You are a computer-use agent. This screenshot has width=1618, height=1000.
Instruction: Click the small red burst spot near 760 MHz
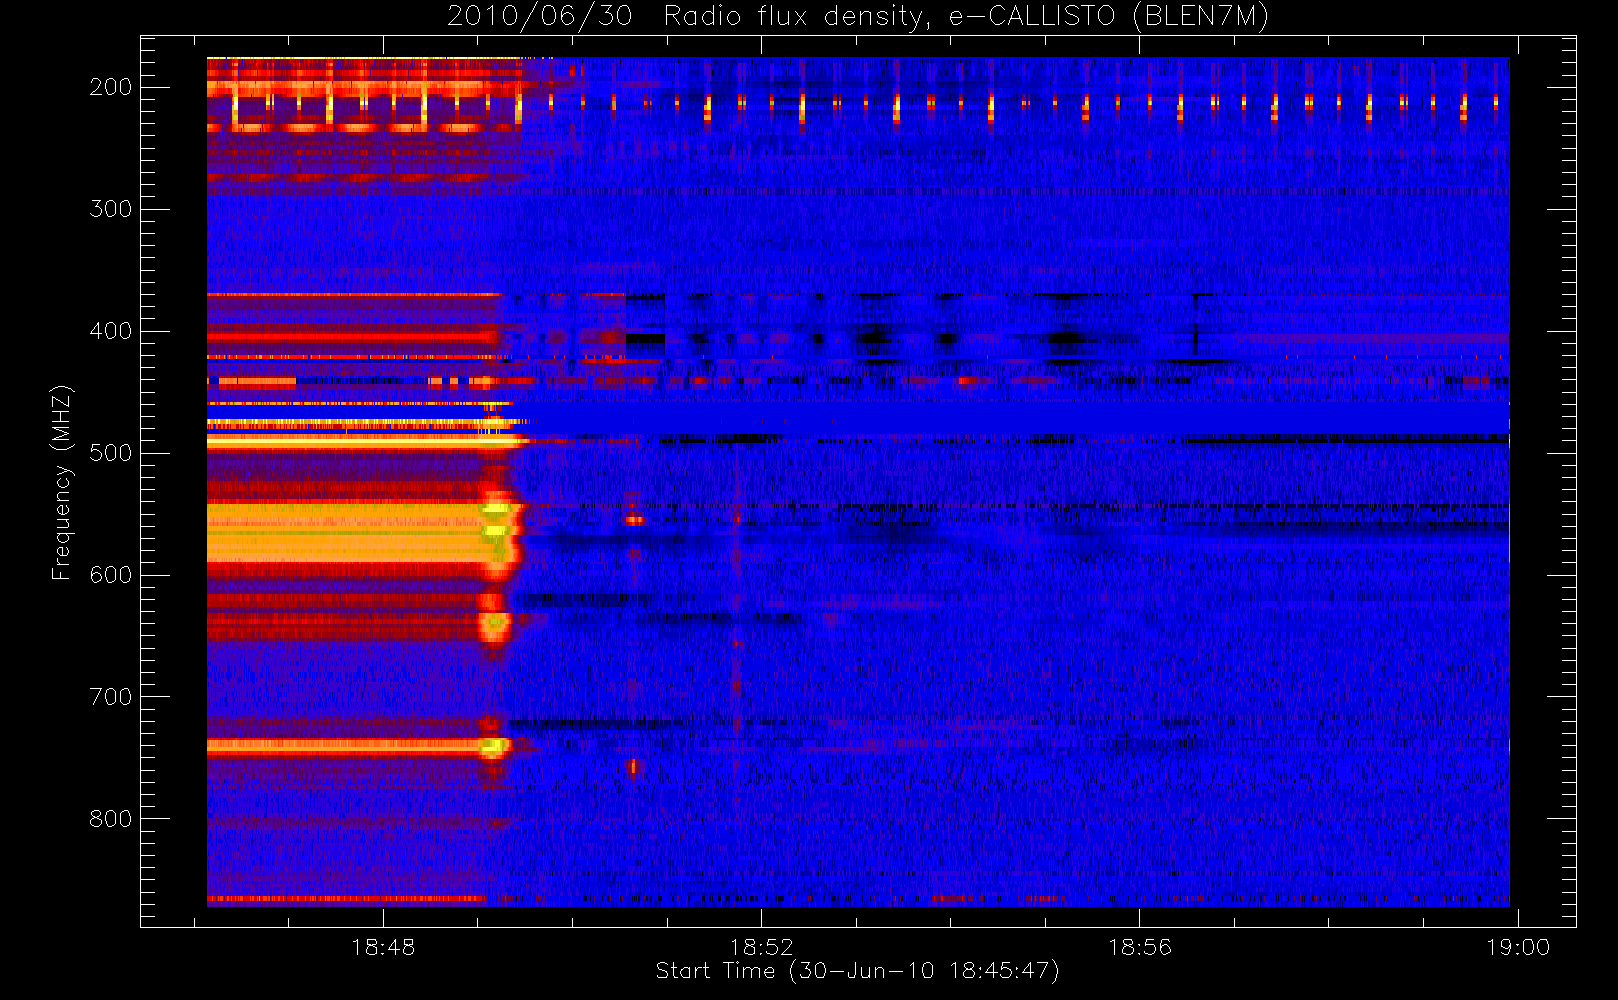point(632,767)
